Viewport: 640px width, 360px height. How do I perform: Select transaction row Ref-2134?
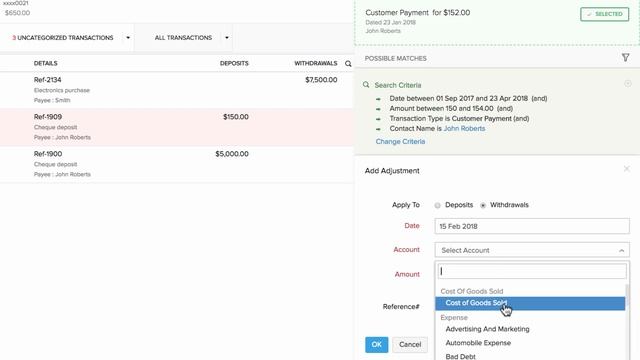click(x=177, y=90)
